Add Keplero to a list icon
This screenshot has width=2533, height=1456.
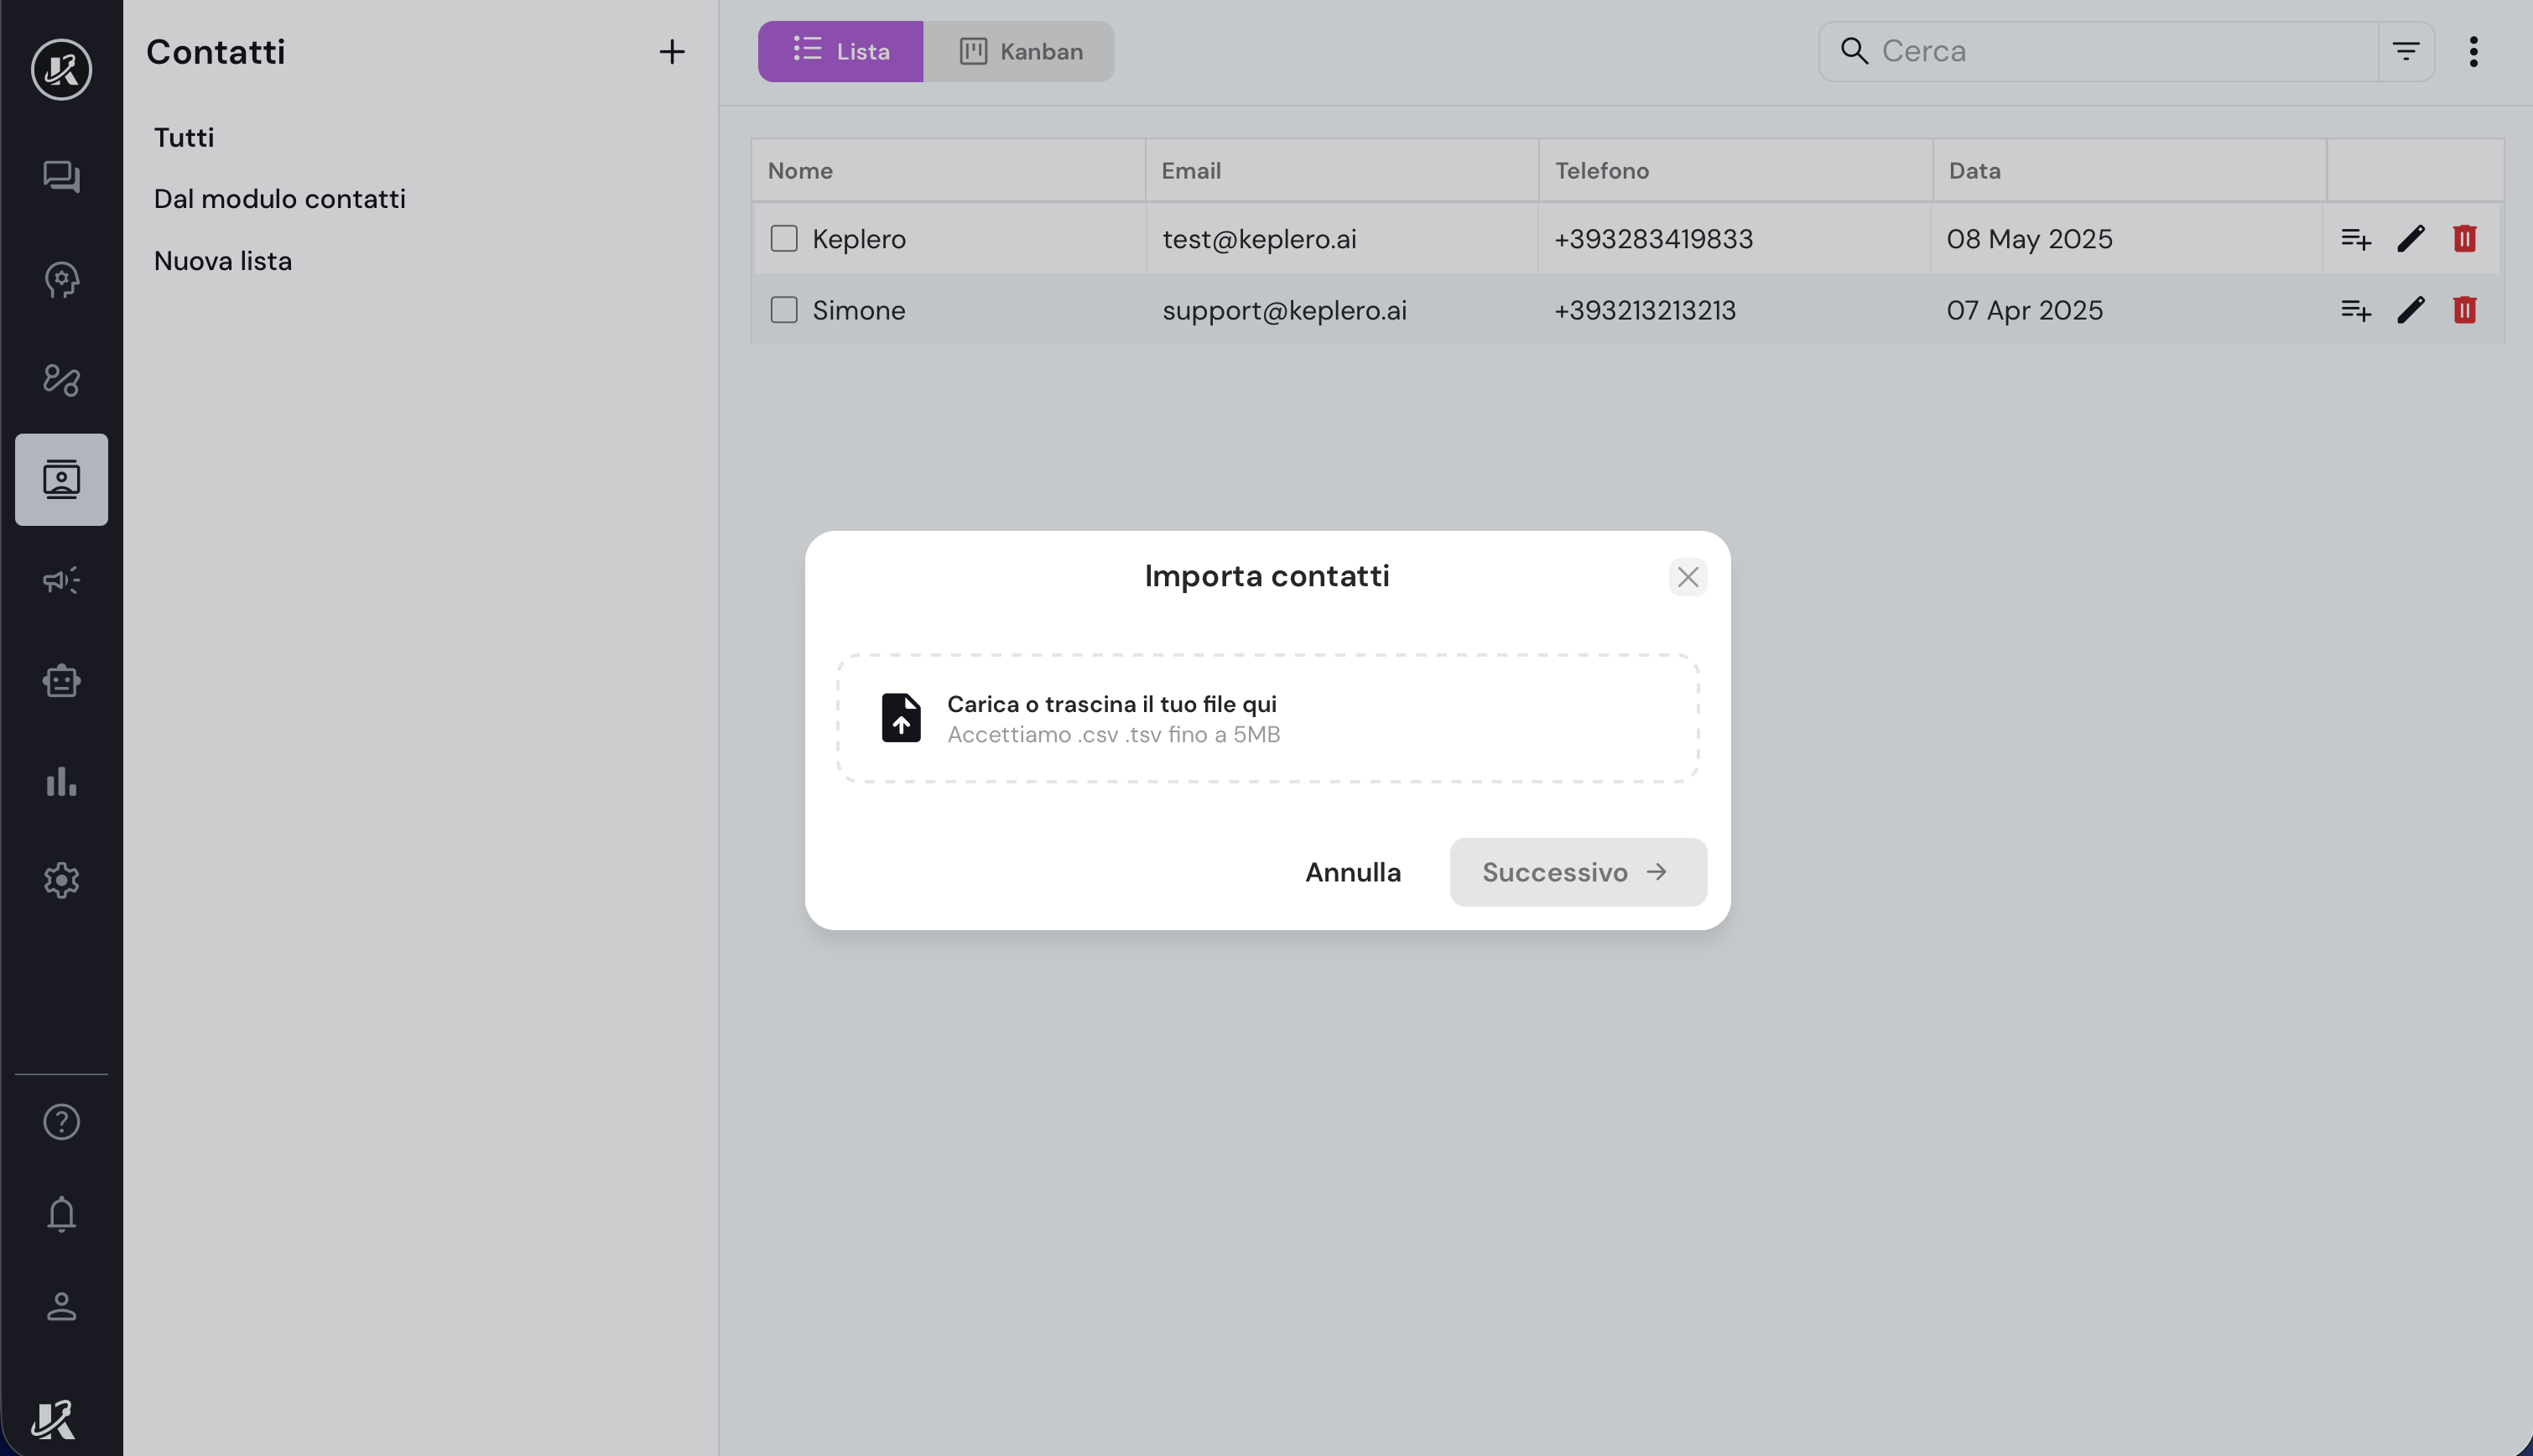[x=2355, y=239]
